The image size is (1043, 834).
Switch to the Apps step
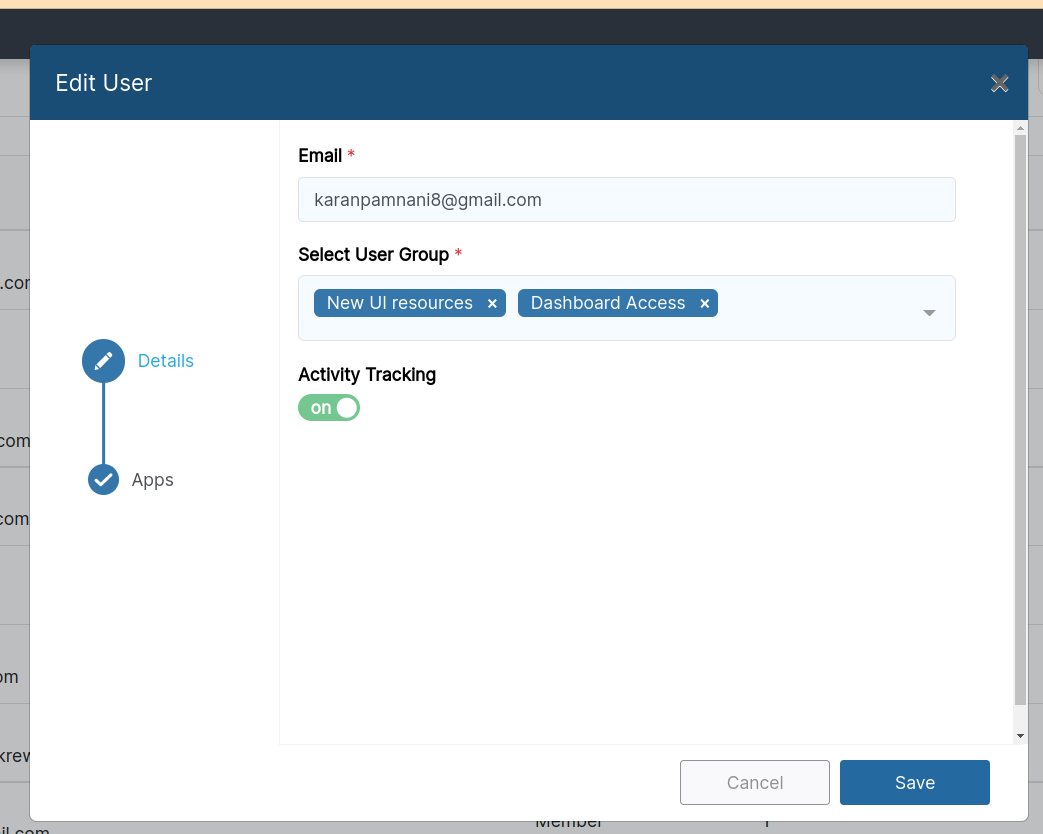152,479
